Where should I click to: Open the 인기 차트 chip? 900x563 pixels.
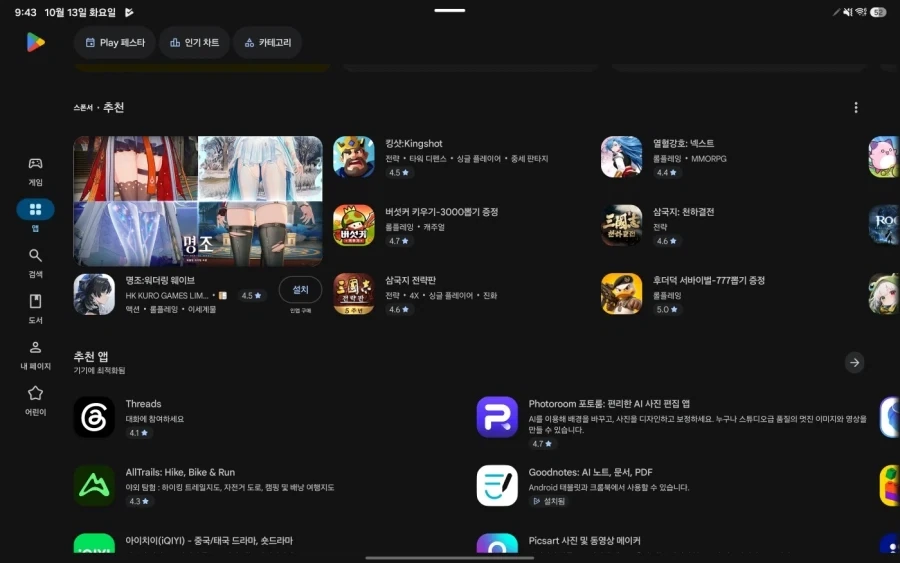point(195,42)
